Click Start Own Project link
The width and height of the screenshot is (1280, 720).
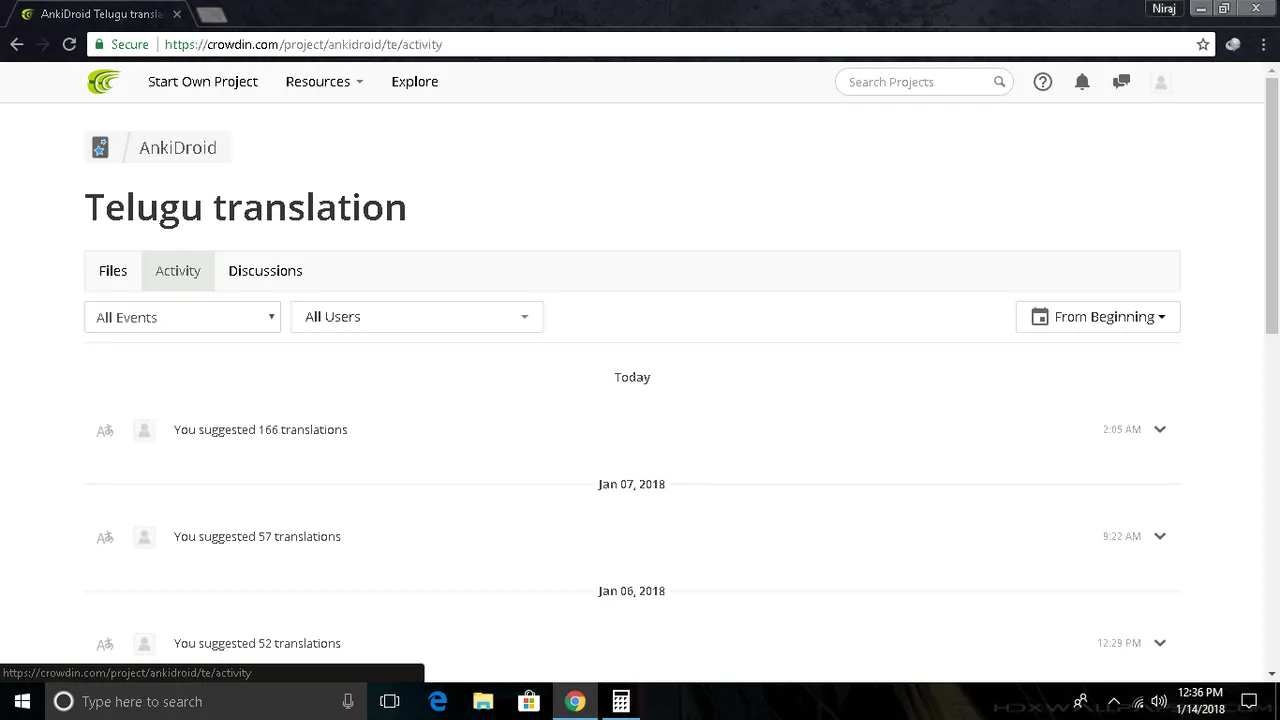tap(203, 82)
